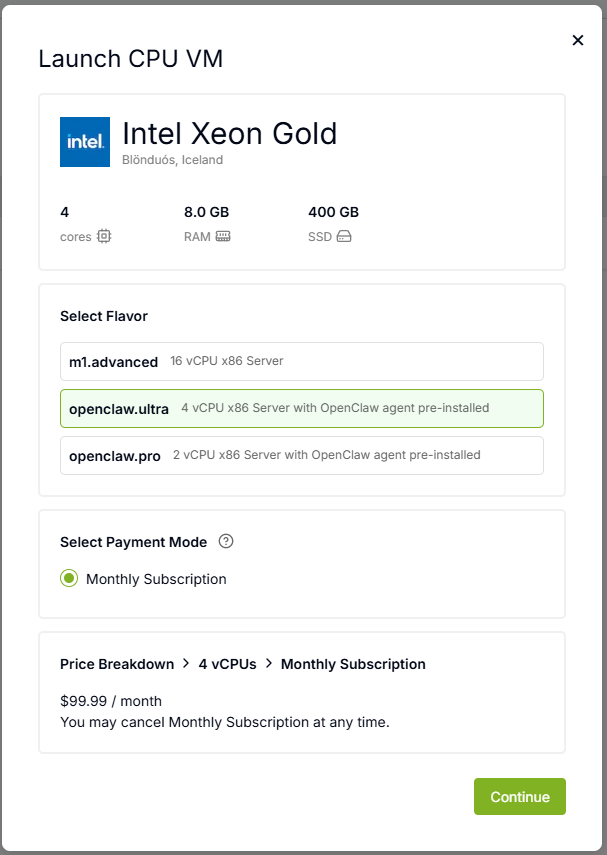Close the Launch CPU VM dialog
Screen dimensions: 607x855
577,40
